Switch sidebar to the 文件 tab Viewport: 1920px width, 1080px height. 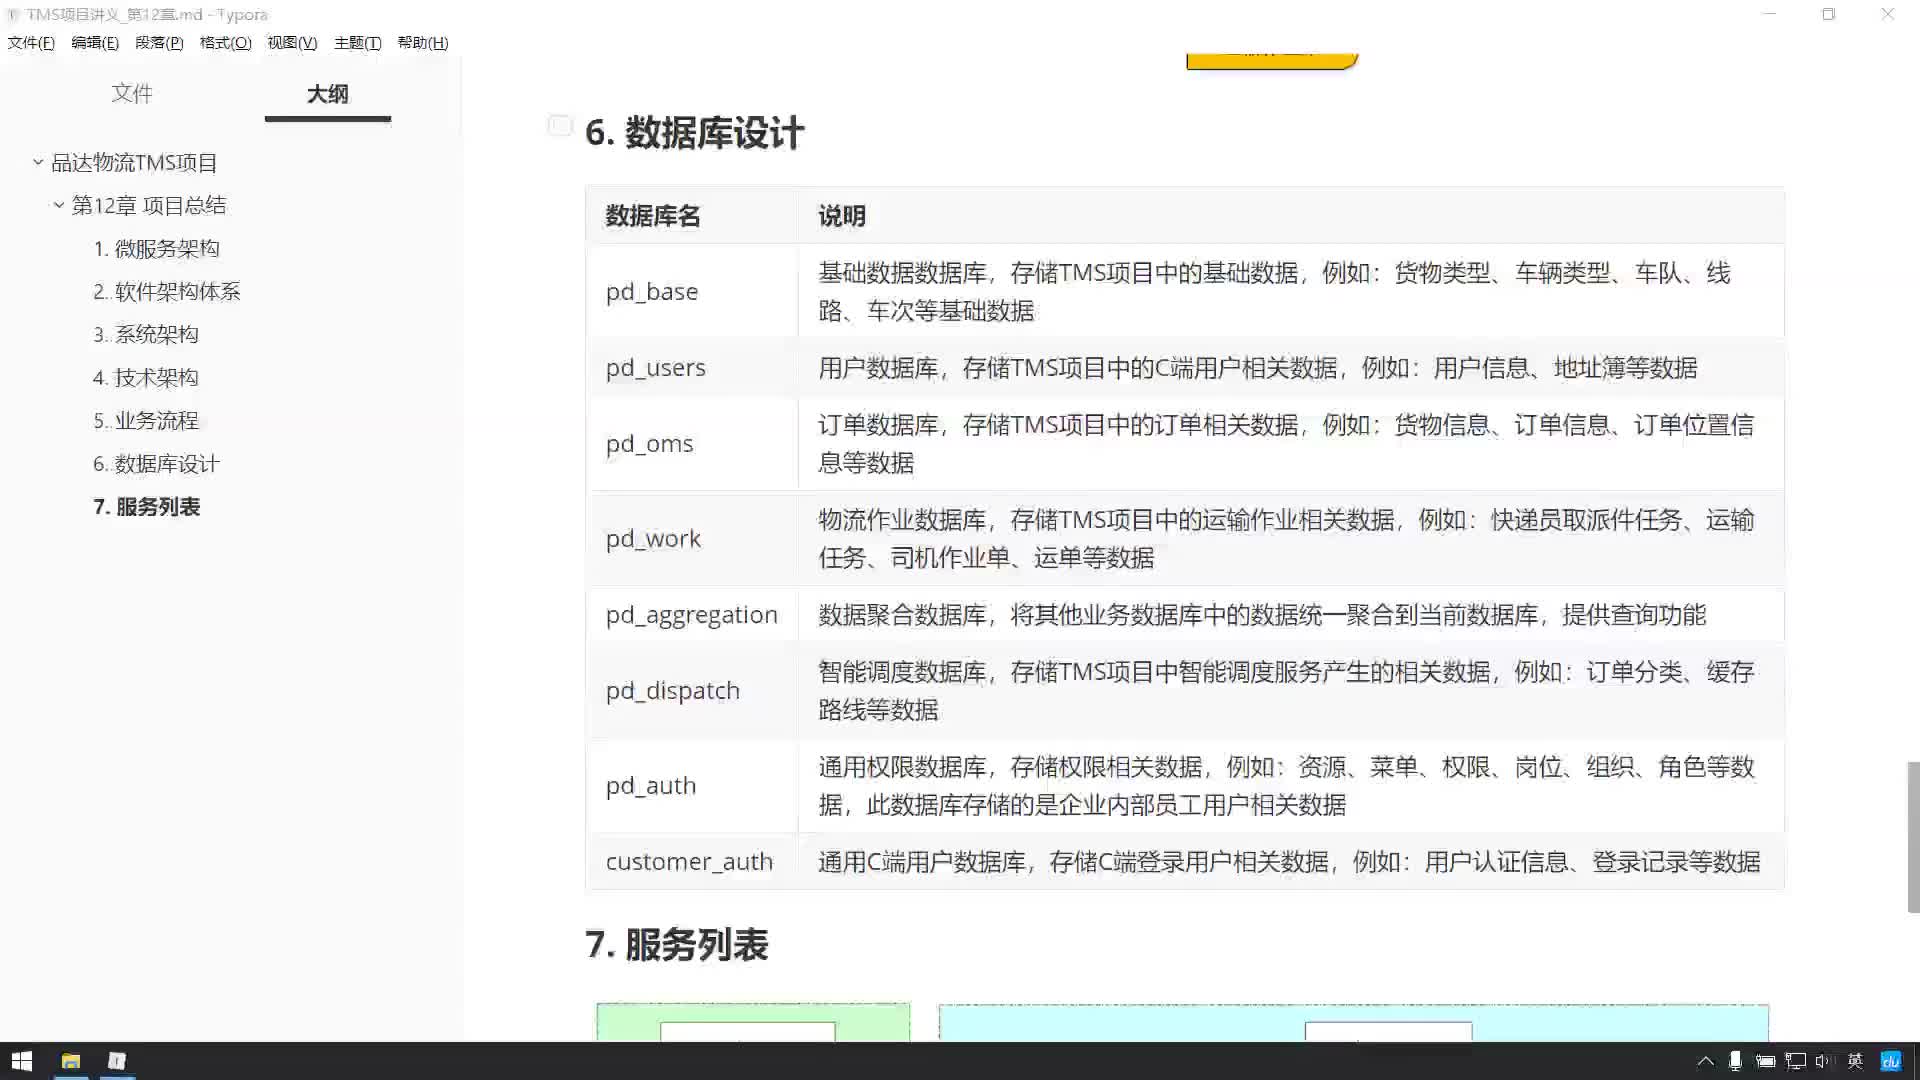click(x=132, y=94)
